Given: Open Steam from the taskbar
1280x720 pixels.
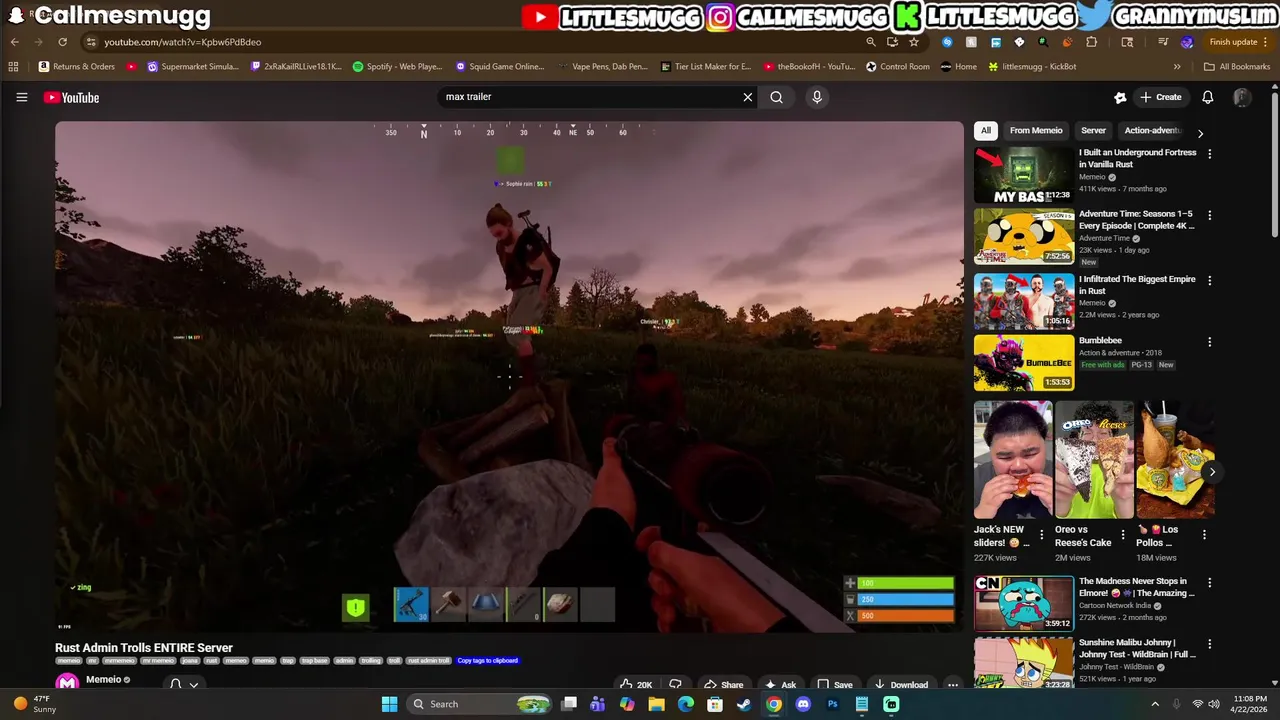Looking at the screenshot, I should (744, 704).
